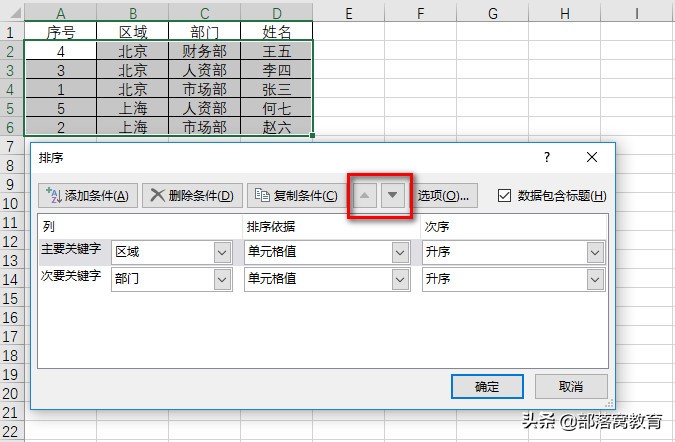Toggle 数据包含标题 checkbox

(504, 196)
